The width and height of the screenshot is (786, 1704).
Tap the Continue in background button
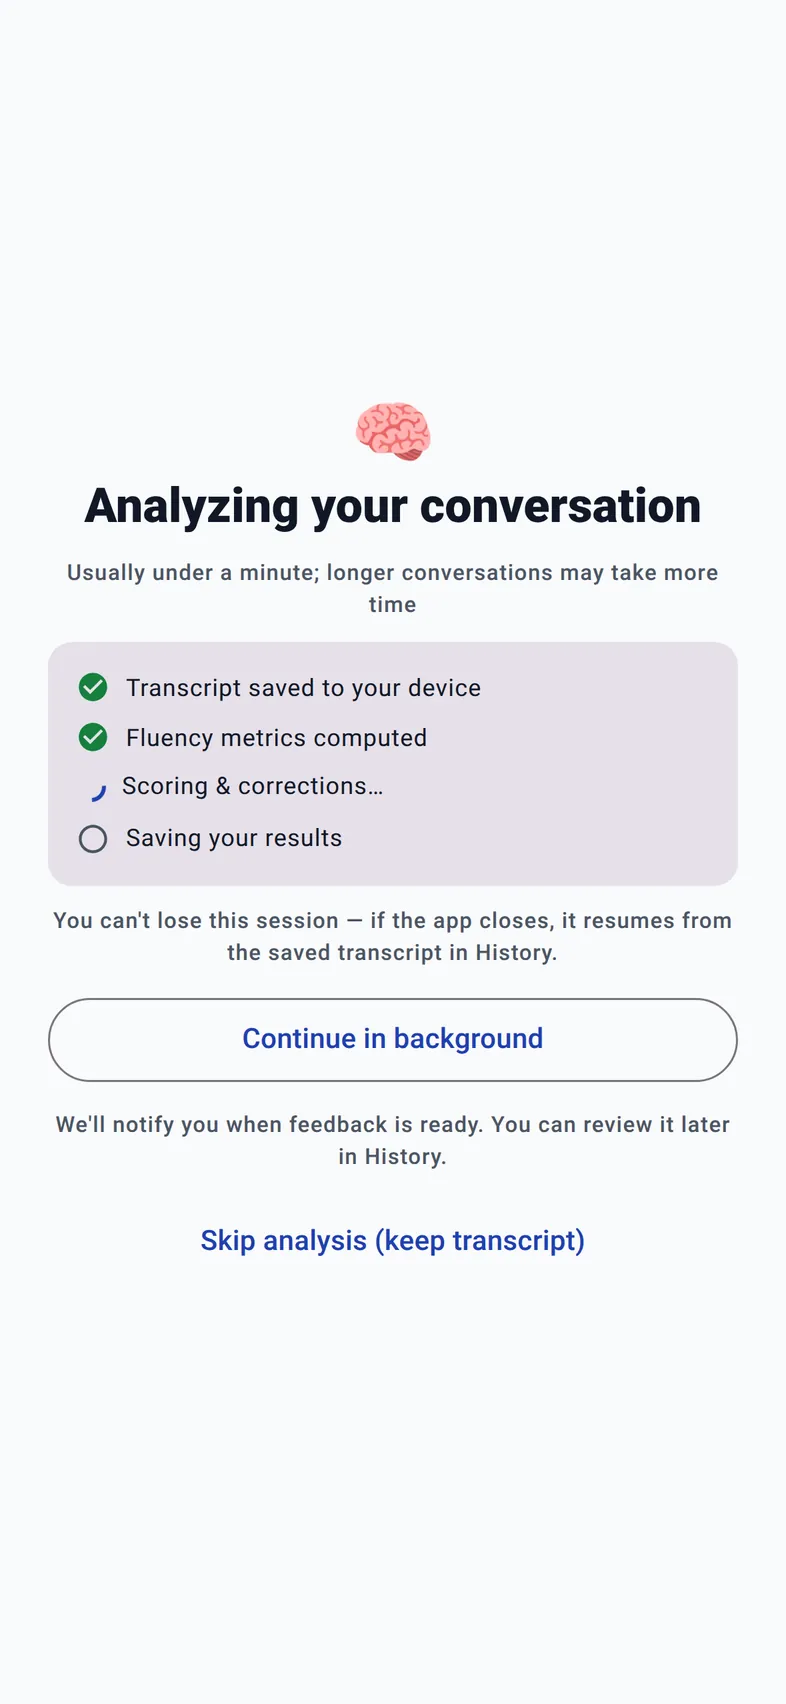[x=393, y=1039]
